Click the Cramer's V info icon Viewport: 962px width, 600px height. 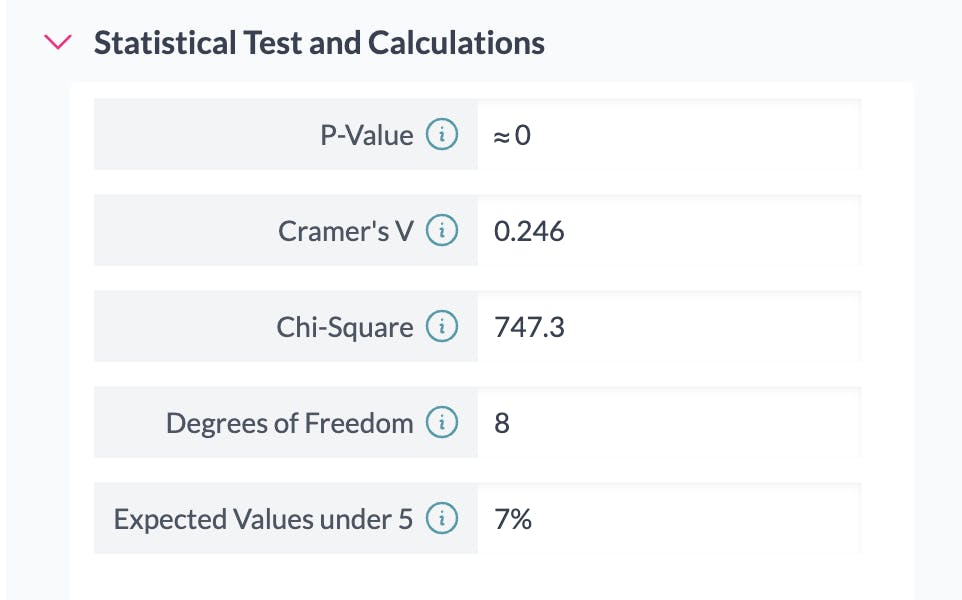442,231
